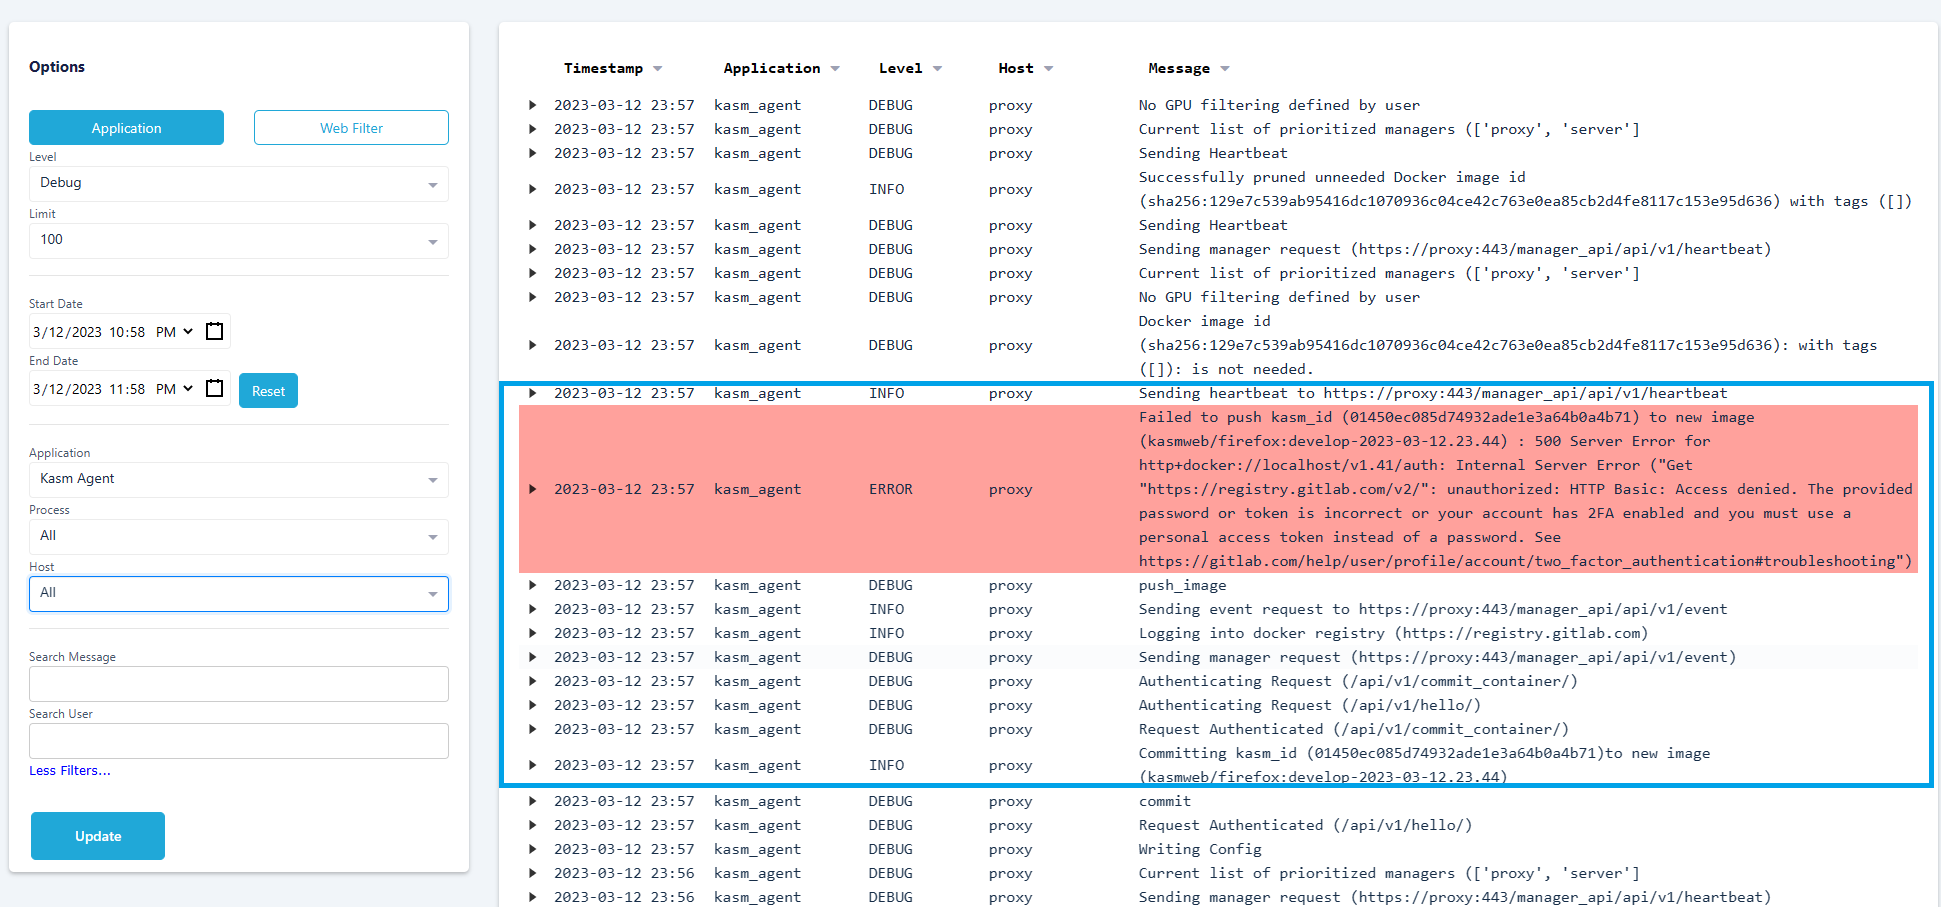Open the Limit dropdown showing 100
The width and height of the screenshot is (1941, 907).
coord(238,240)
